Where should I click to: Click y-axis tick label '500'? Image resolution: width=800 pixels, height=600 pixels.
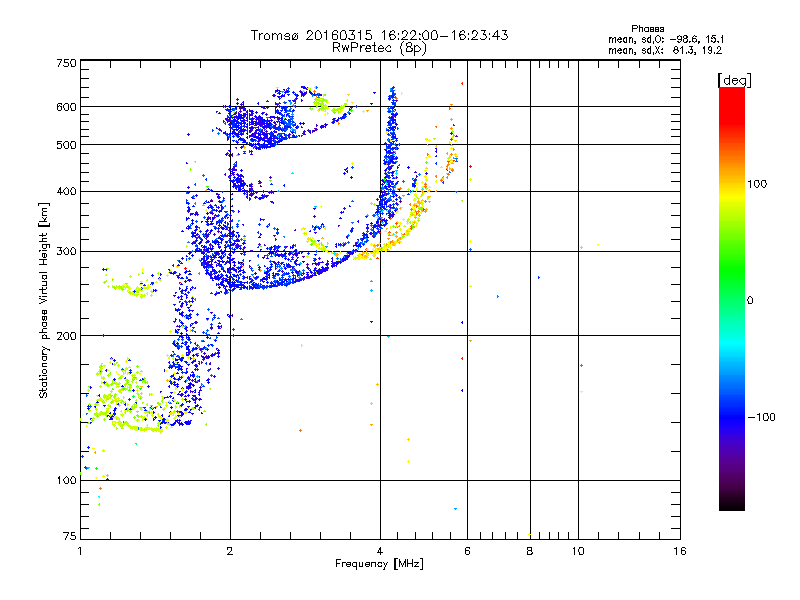(66, 145)
